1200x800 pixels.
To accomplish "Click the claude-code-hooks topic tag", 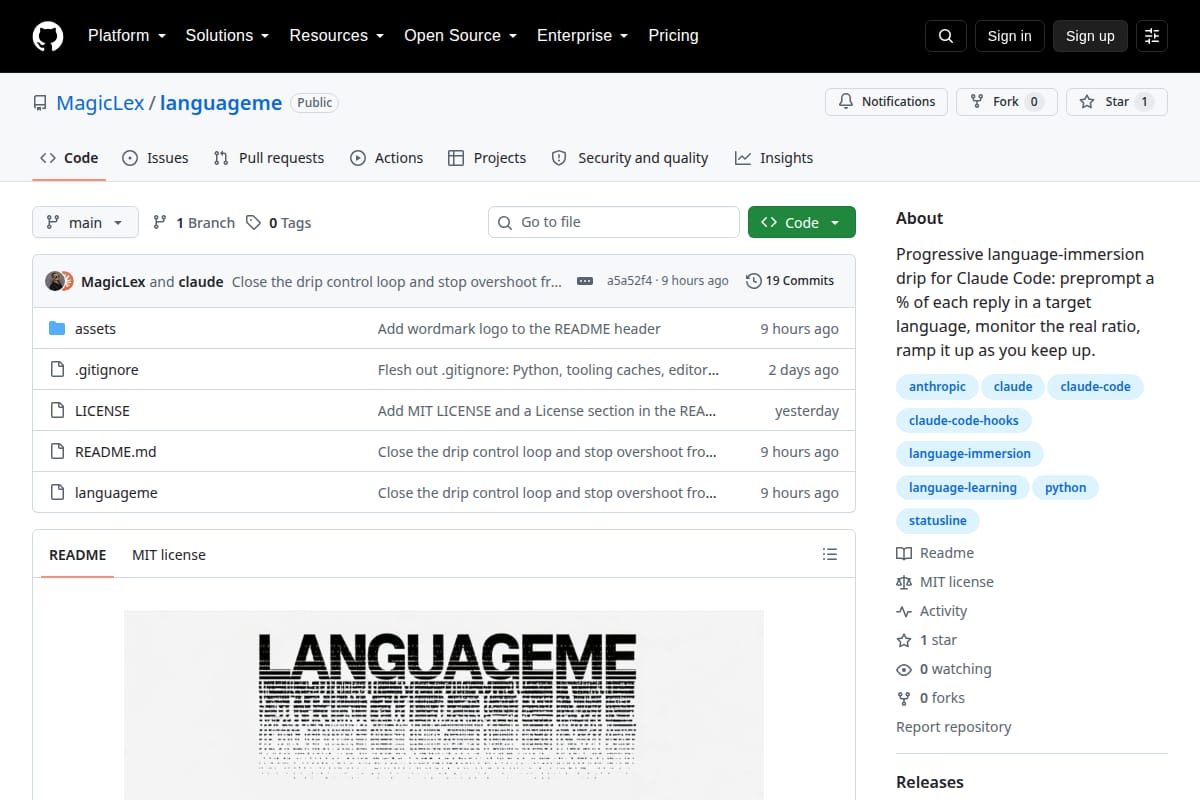I will point(964,420).
